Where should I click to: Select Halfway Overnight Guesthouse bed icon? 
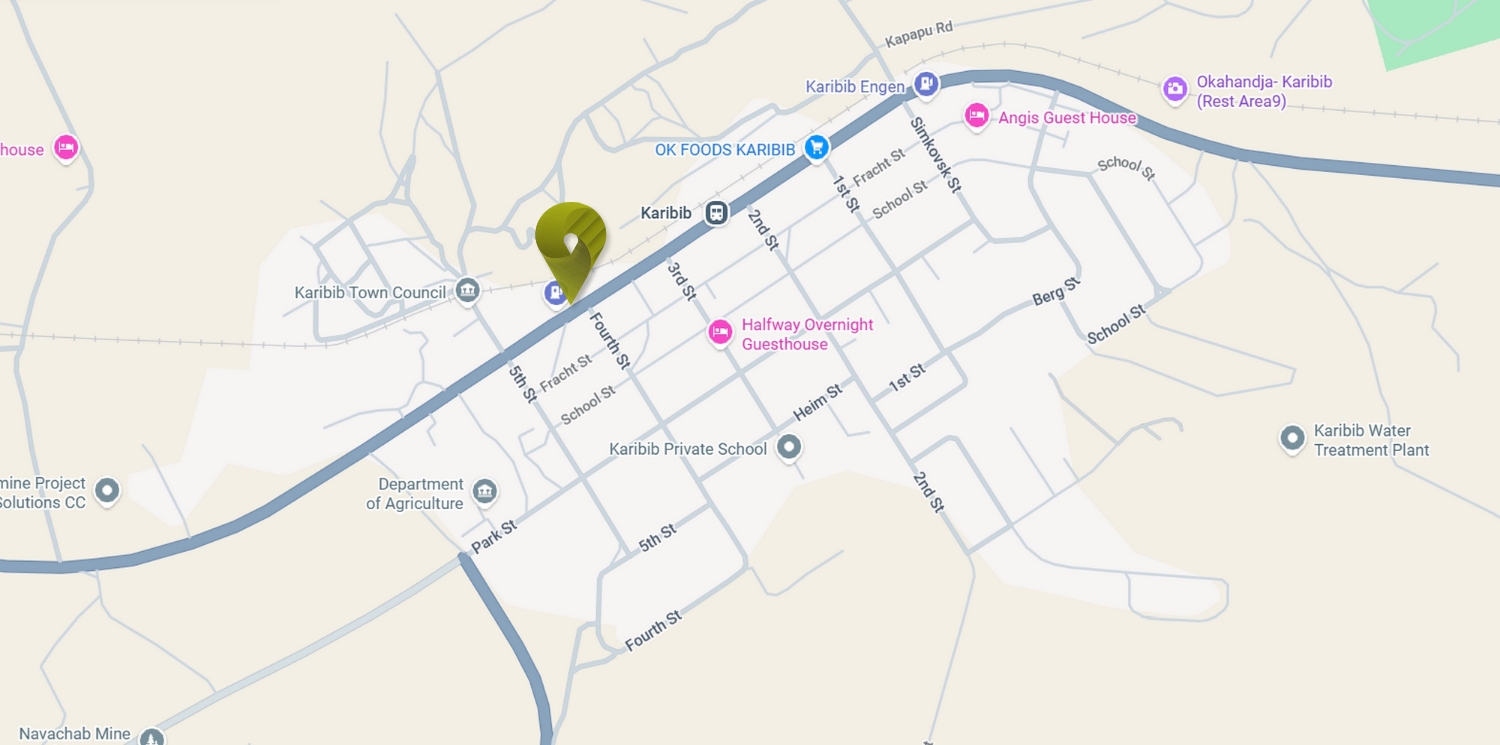click(720, 333)
